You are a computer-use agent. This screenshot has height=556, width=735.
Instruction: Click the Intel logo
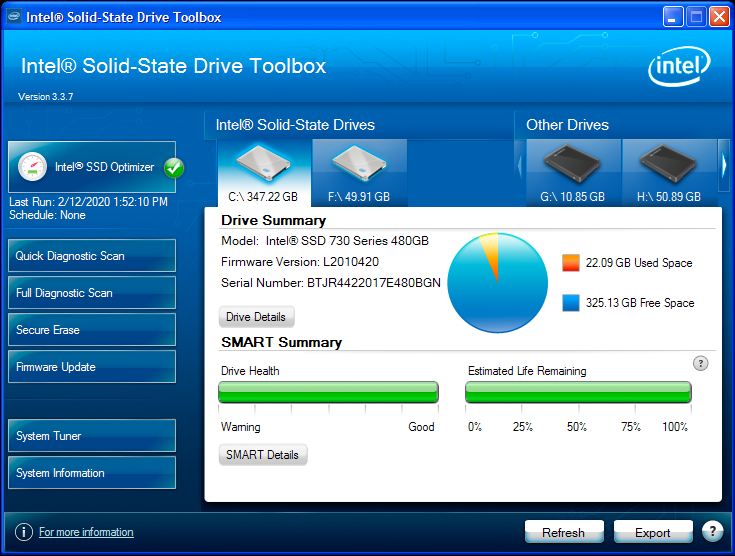pyautogui.click(x=679, y=66)
